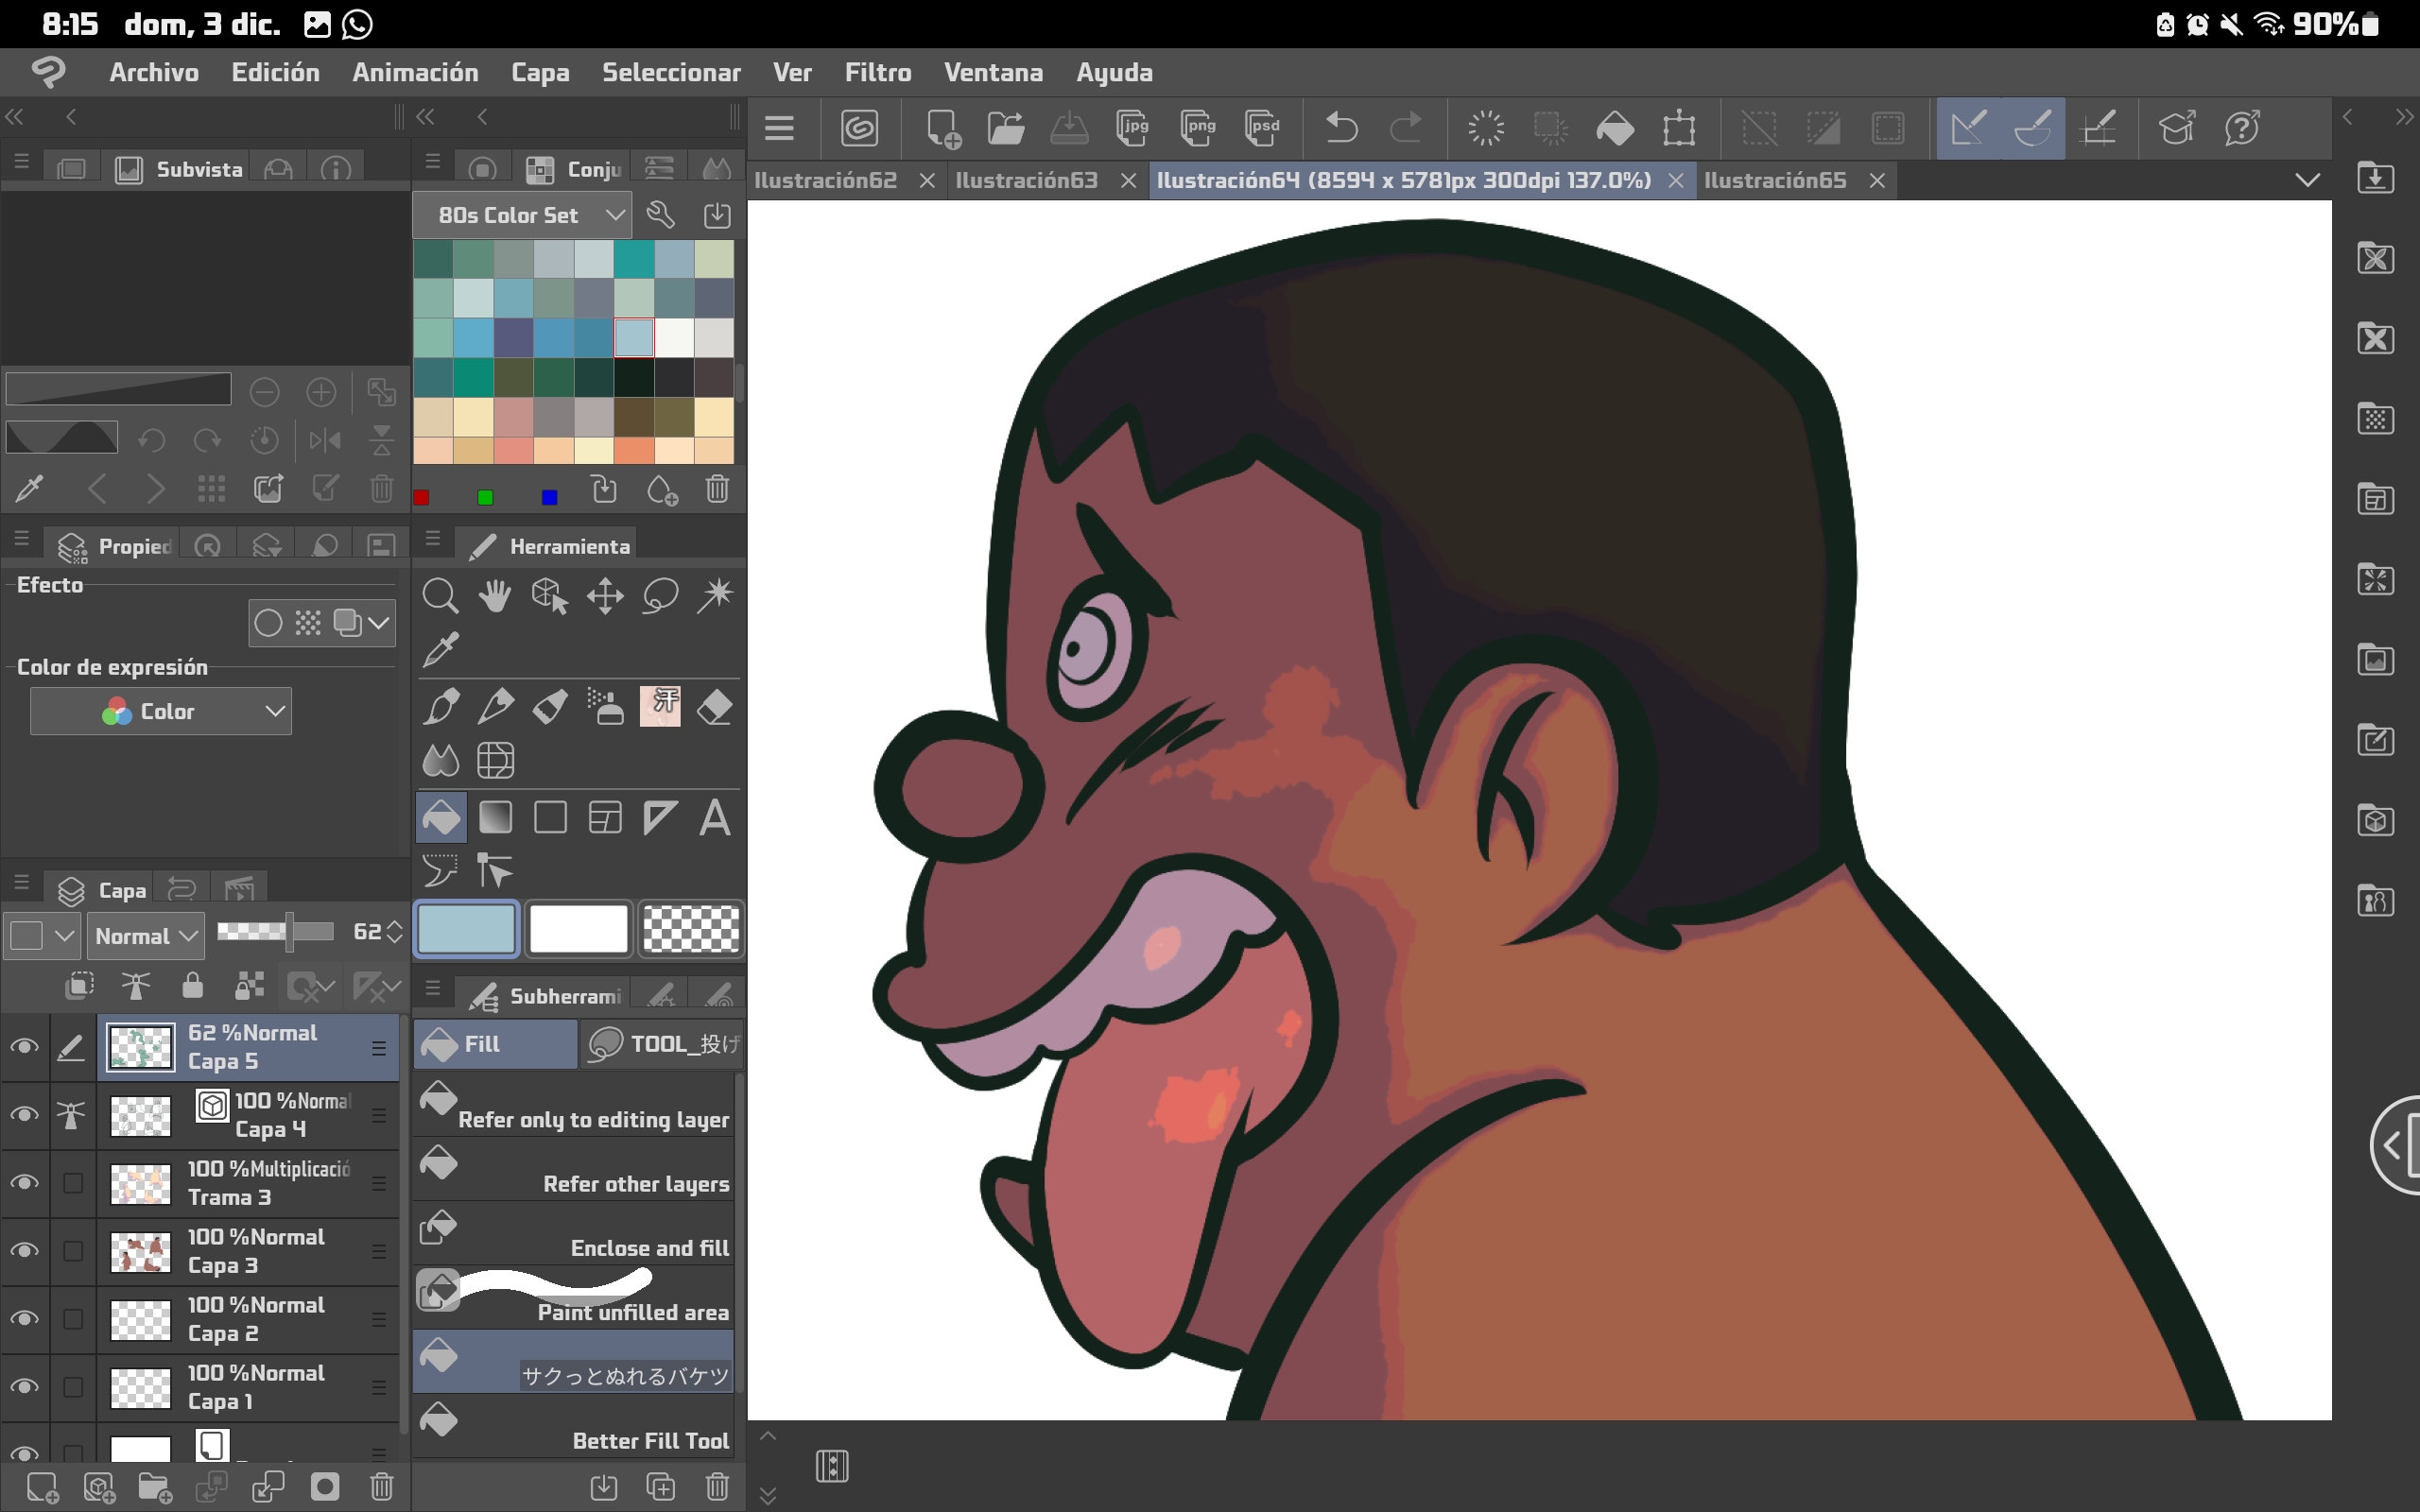The width and height of the screenshot is (2420, 1512).
Task: Click the light blue main color swatch
Action: click(467, 929)
